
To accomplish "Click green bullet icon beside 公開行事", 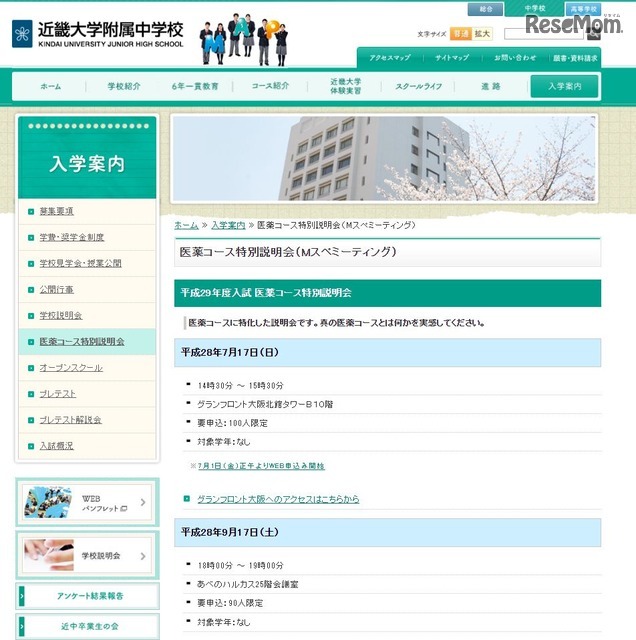I will point(31,290).
